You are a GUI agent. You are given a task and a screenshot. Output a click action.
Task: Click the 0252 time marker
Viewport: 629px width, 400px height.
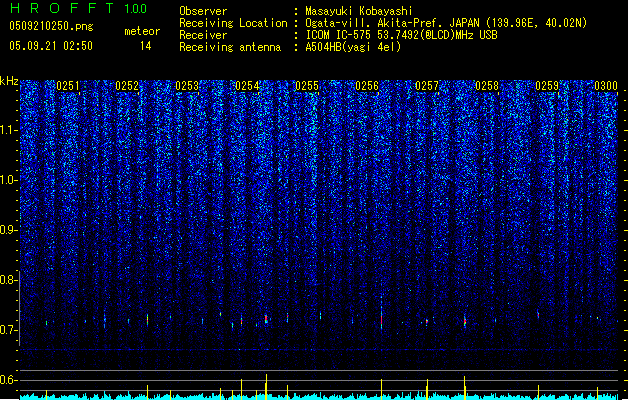(127, 86)
